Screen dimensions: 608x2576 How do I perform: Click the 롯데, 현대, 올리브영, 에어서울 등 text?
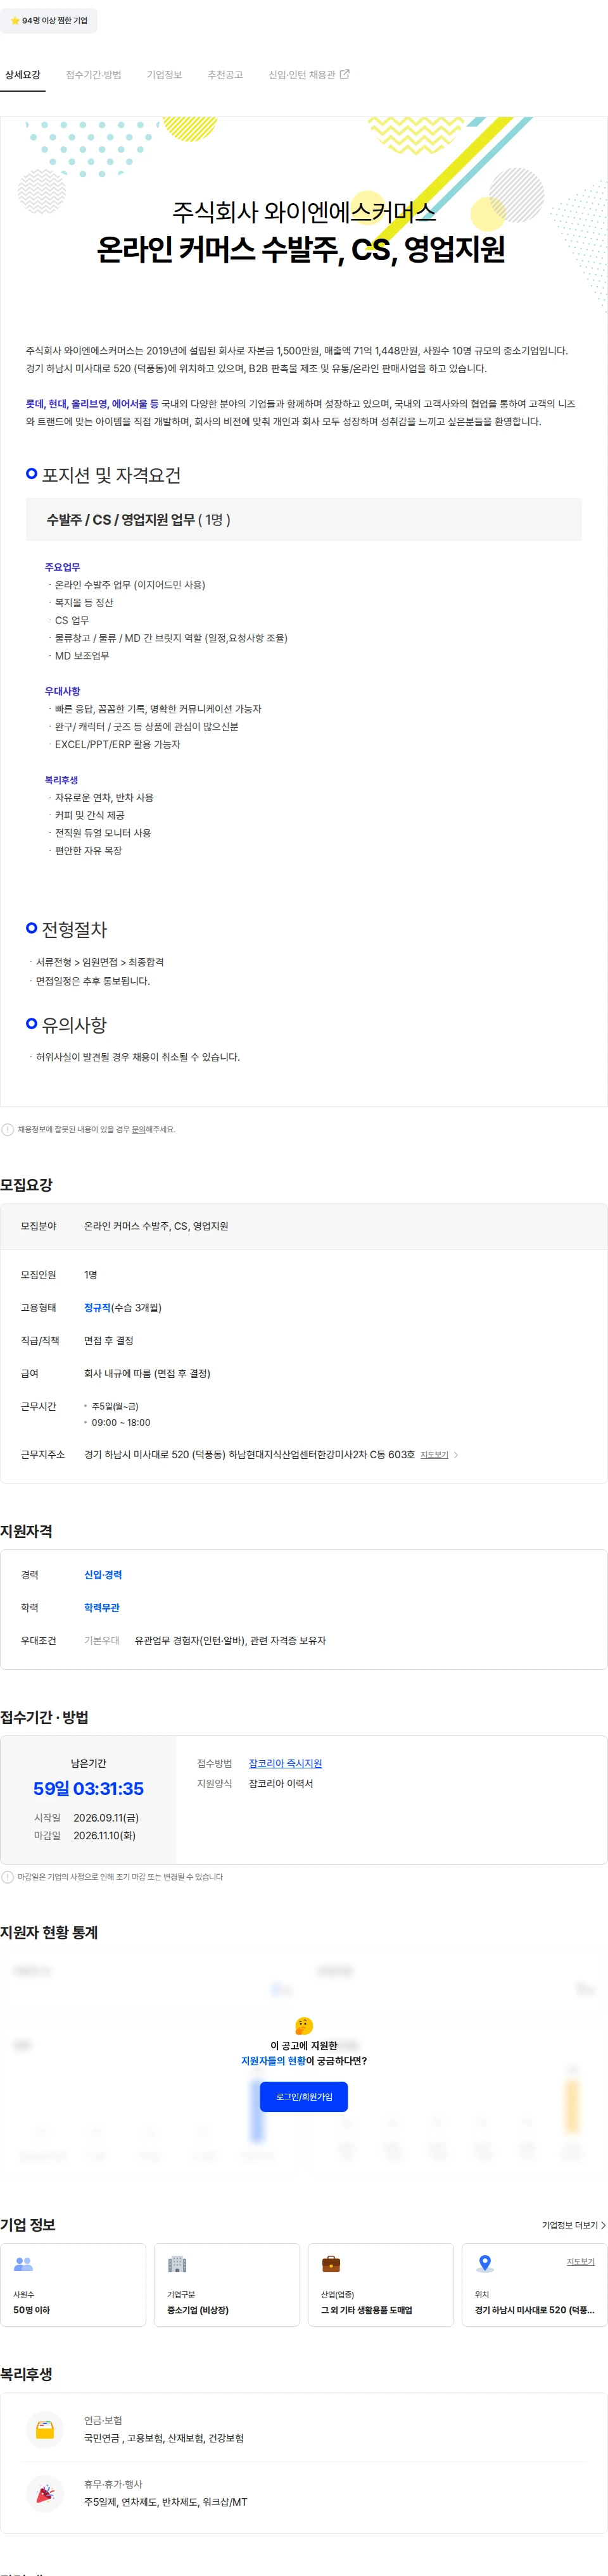pos(92,404)
